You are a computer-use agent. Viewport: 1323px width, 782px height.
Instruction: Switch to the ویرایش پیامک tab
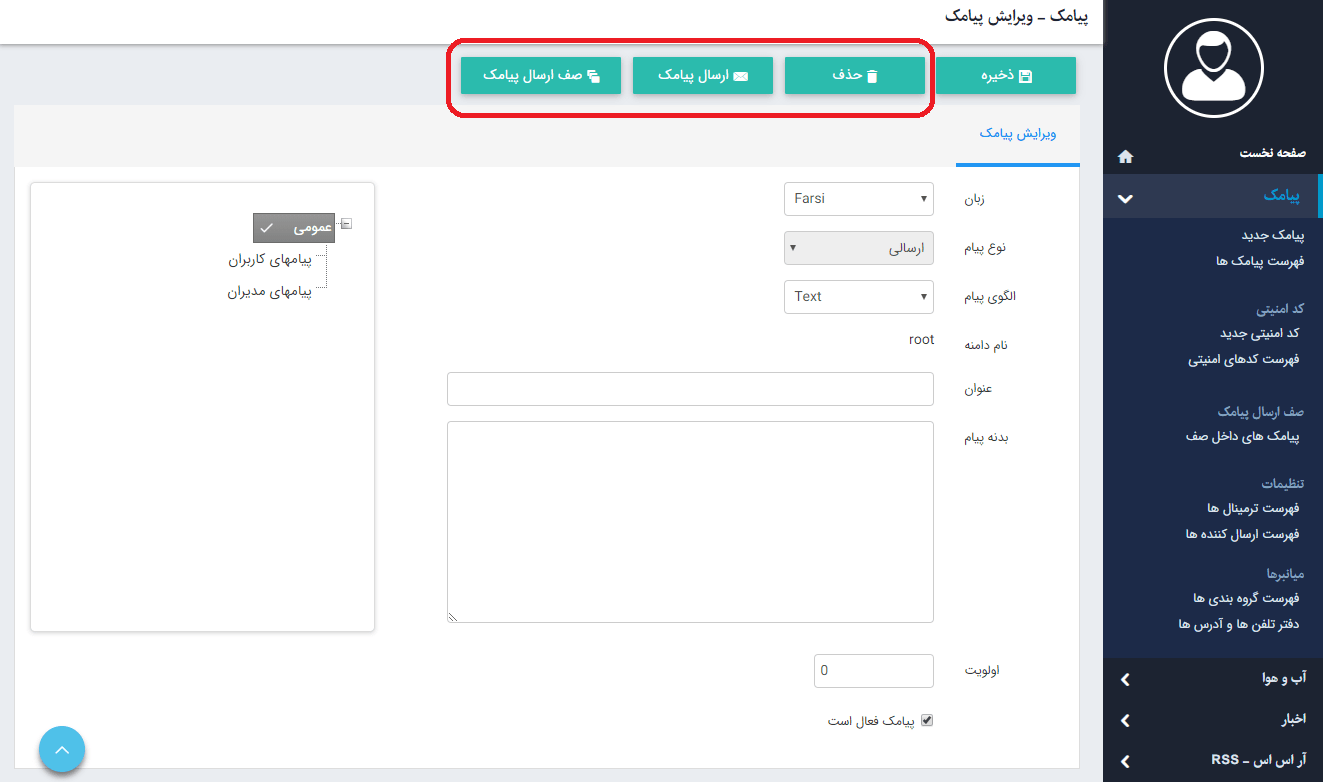(1017, 134)
